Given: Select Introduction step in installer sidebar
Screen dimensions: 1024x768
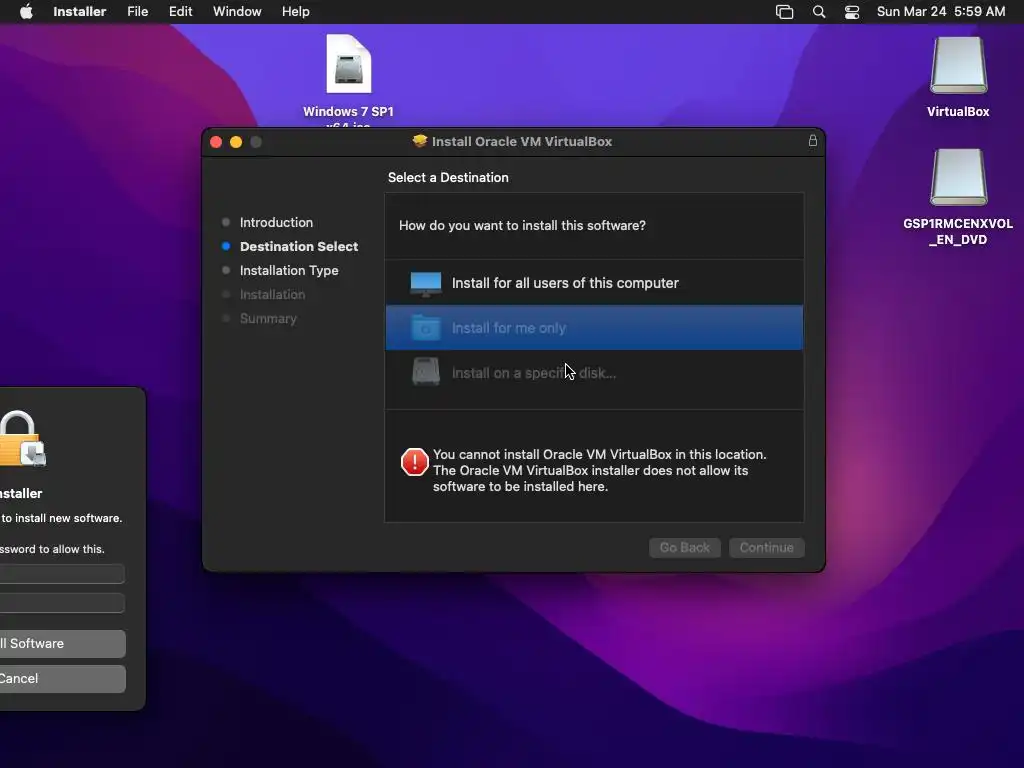Looking at the screenshot, I should [x=276, y=222].
